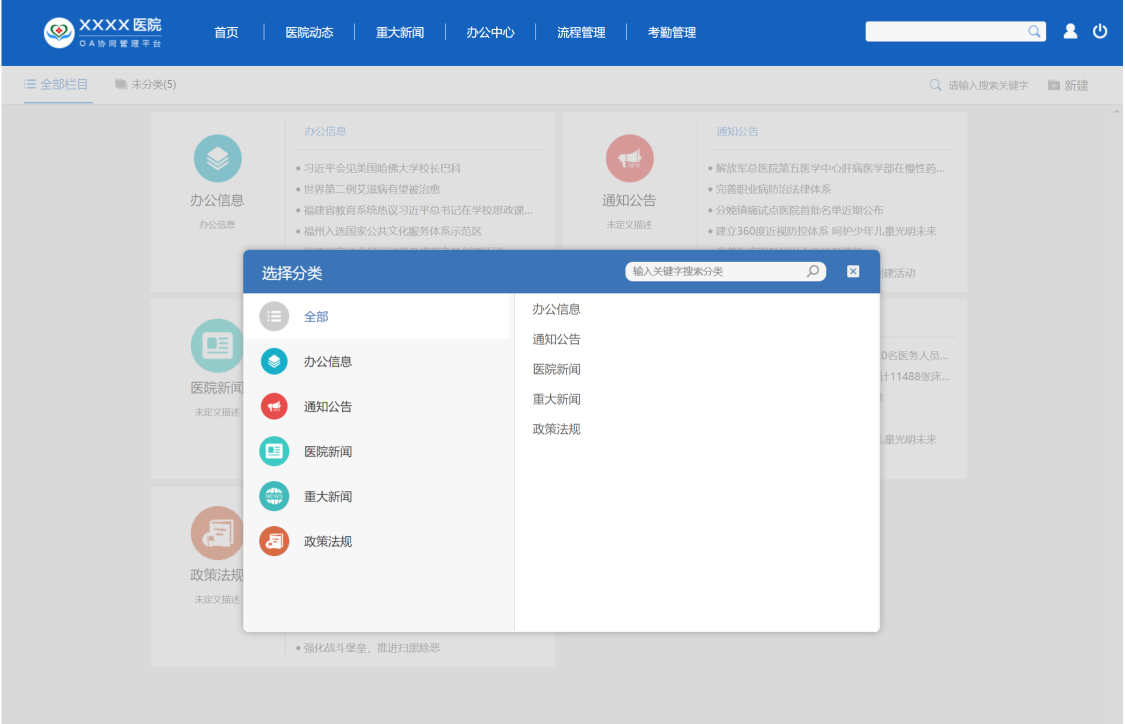
Task: Select 医院新闻 in the right category list
Action: 556,369
